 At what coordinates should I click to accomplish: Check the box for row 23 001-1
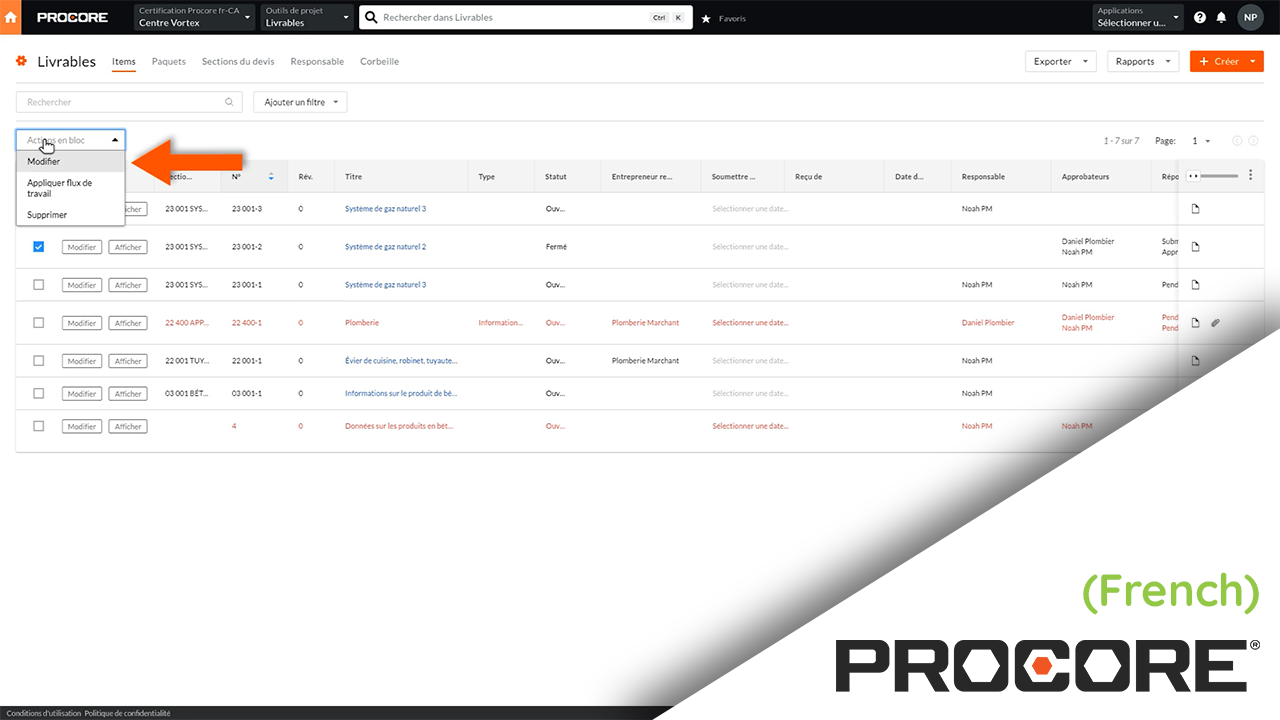tap(39, 285)
